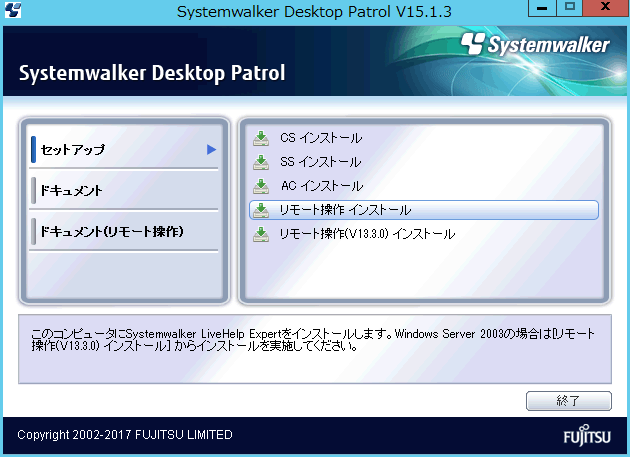Click the 終了 button to exit

pos(569,401)
